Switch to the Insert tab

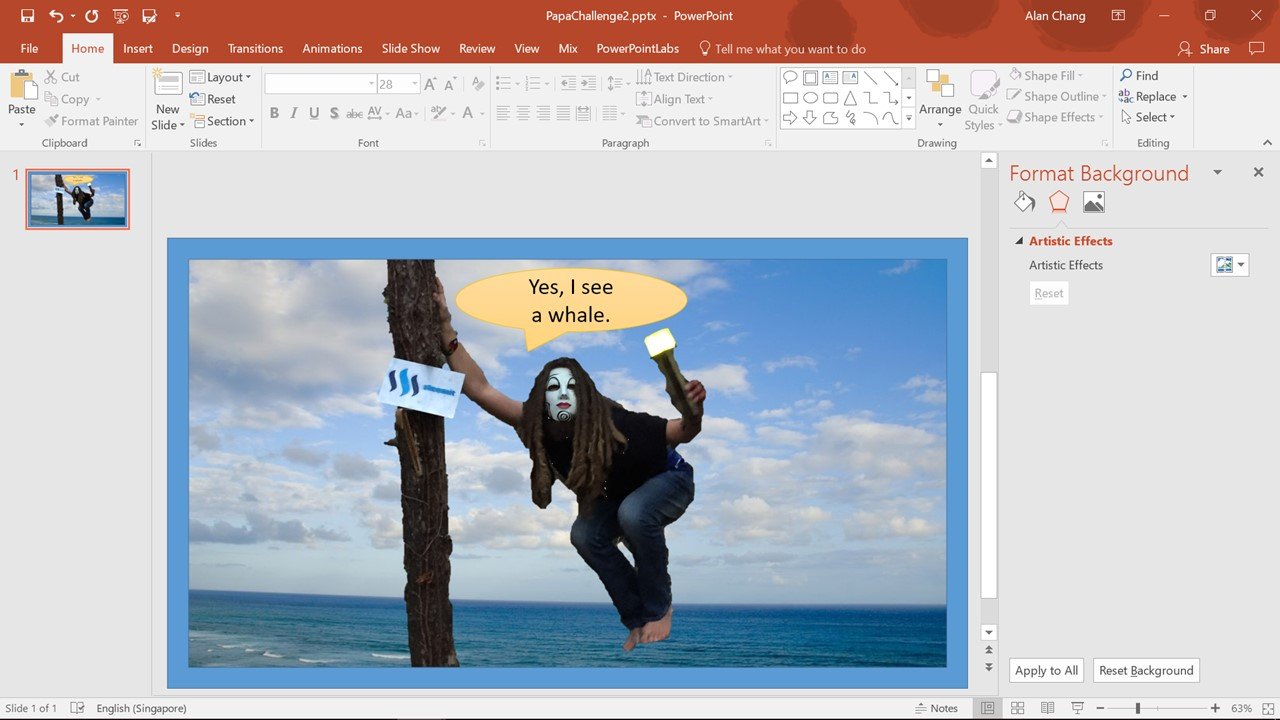138,48
